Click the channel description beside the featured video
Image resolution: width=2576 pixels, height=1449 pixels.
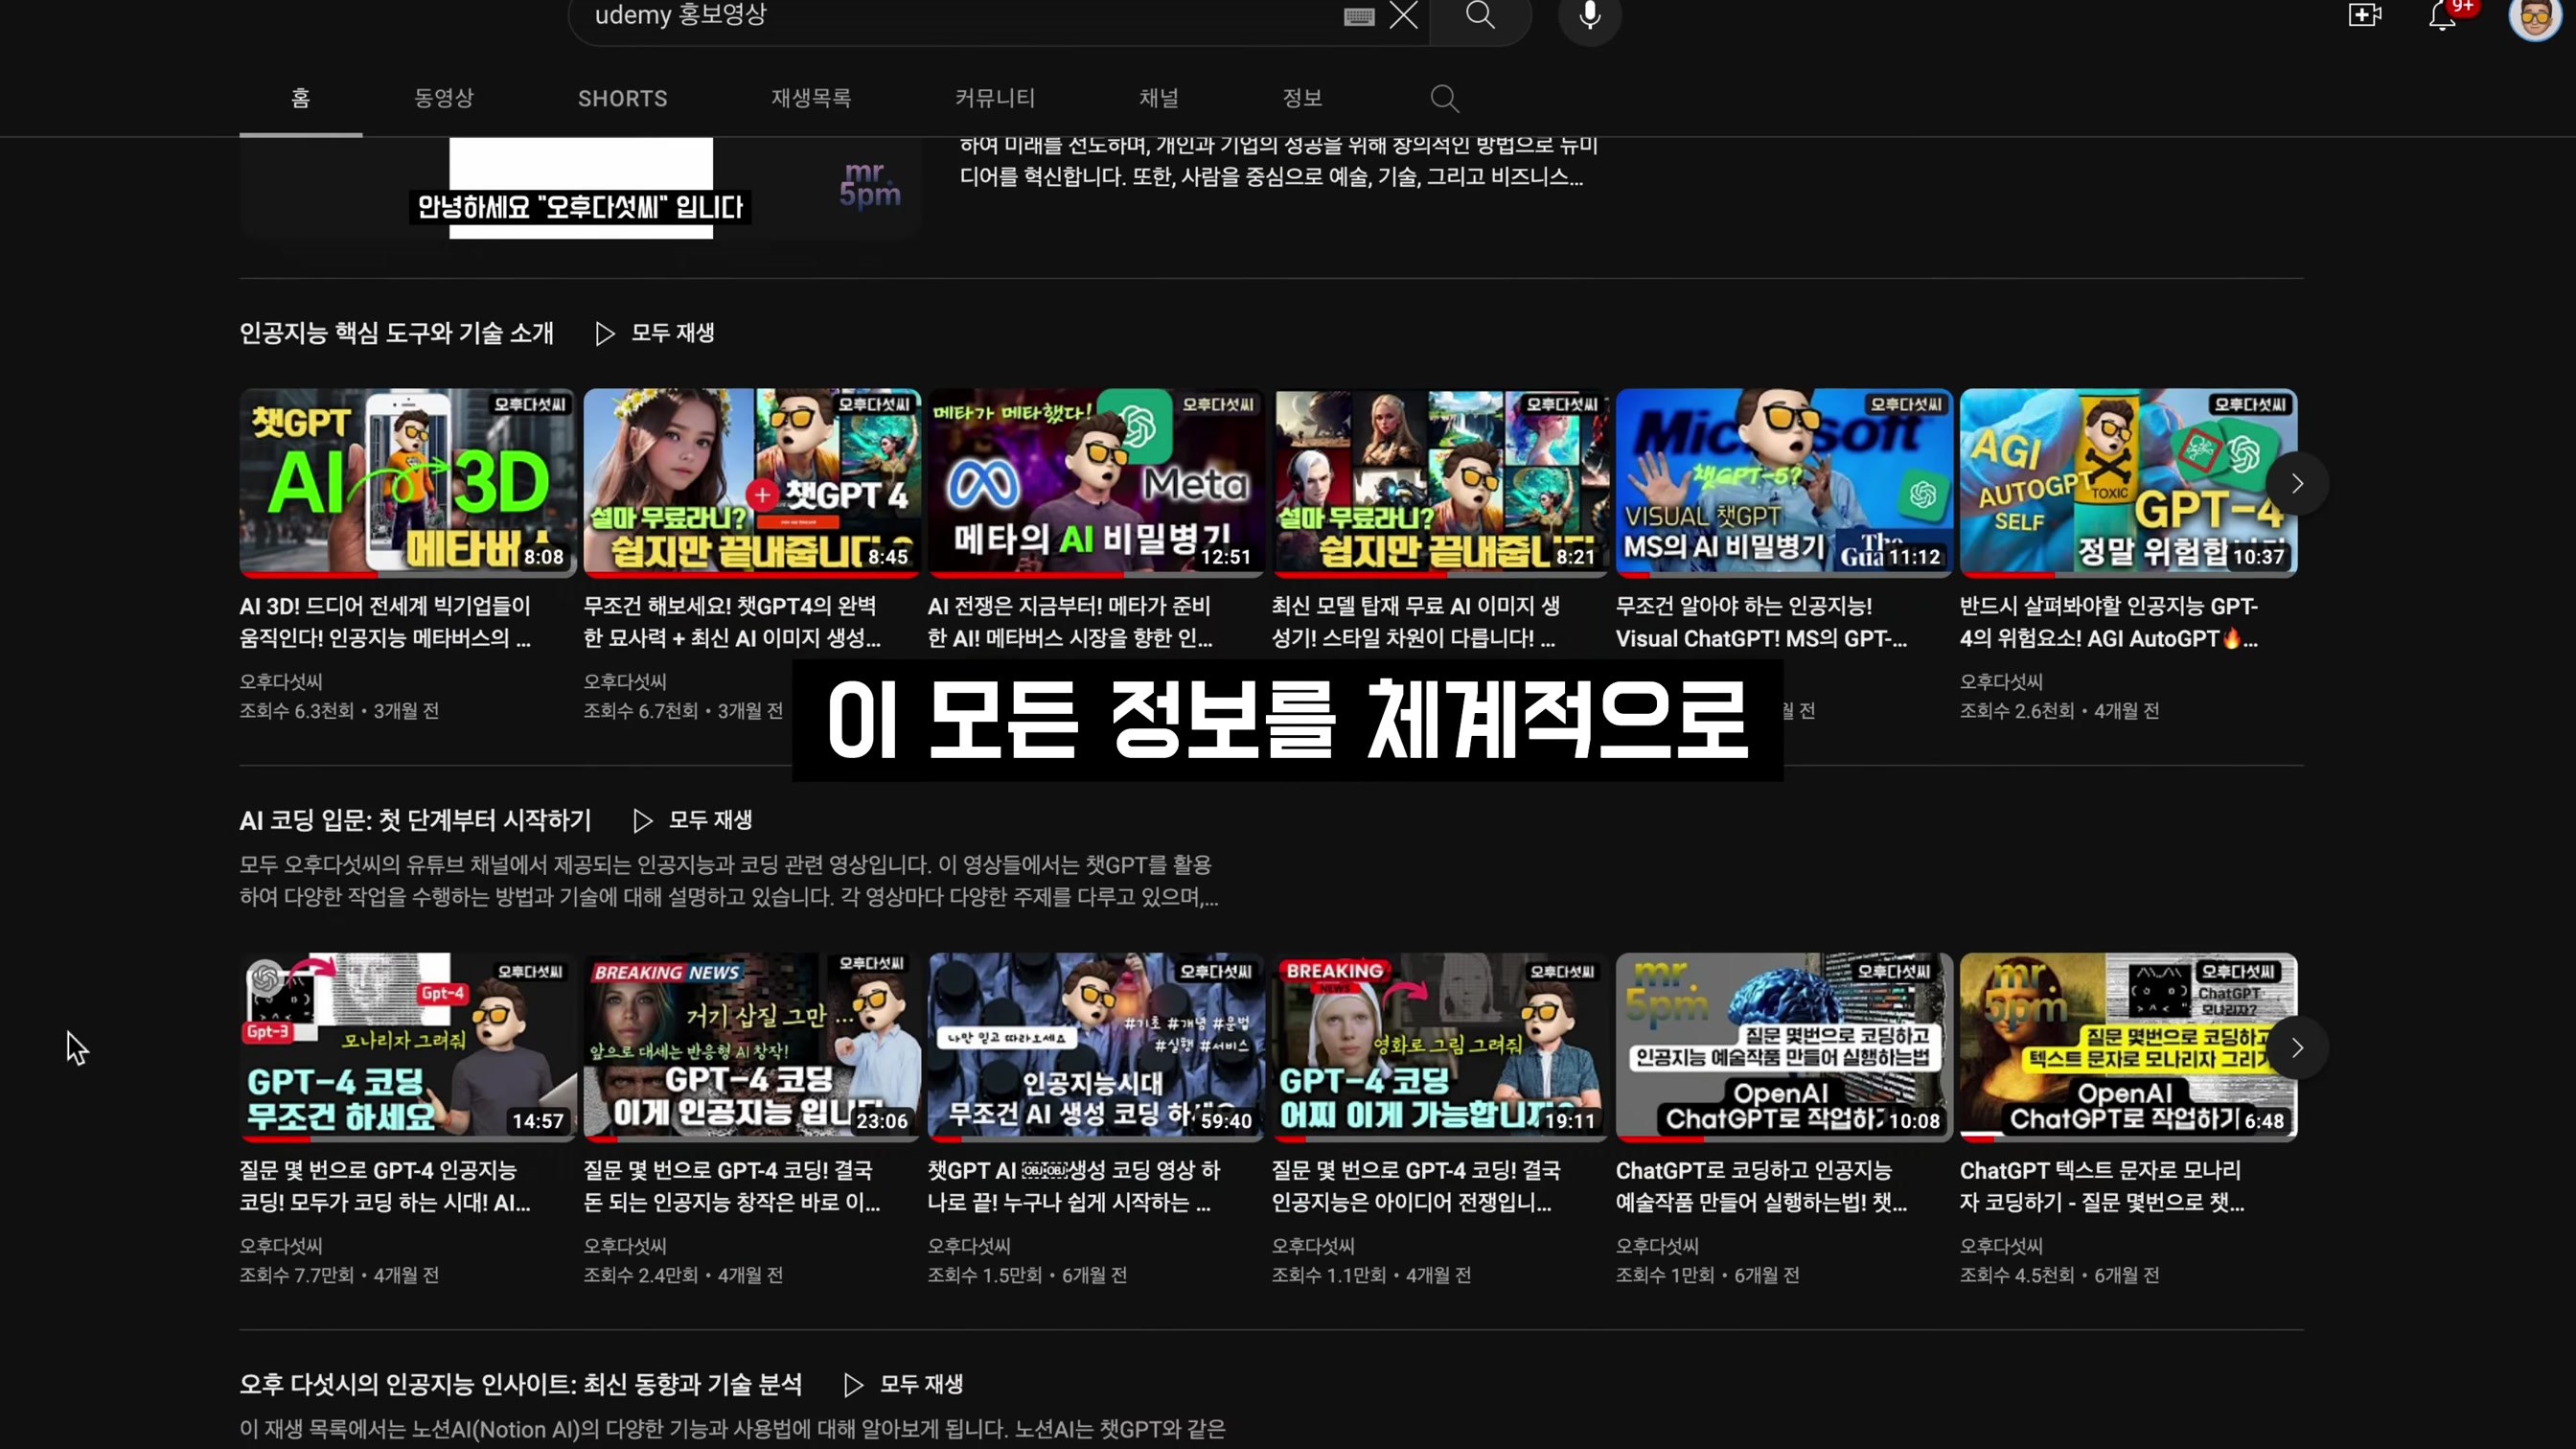1278,162
